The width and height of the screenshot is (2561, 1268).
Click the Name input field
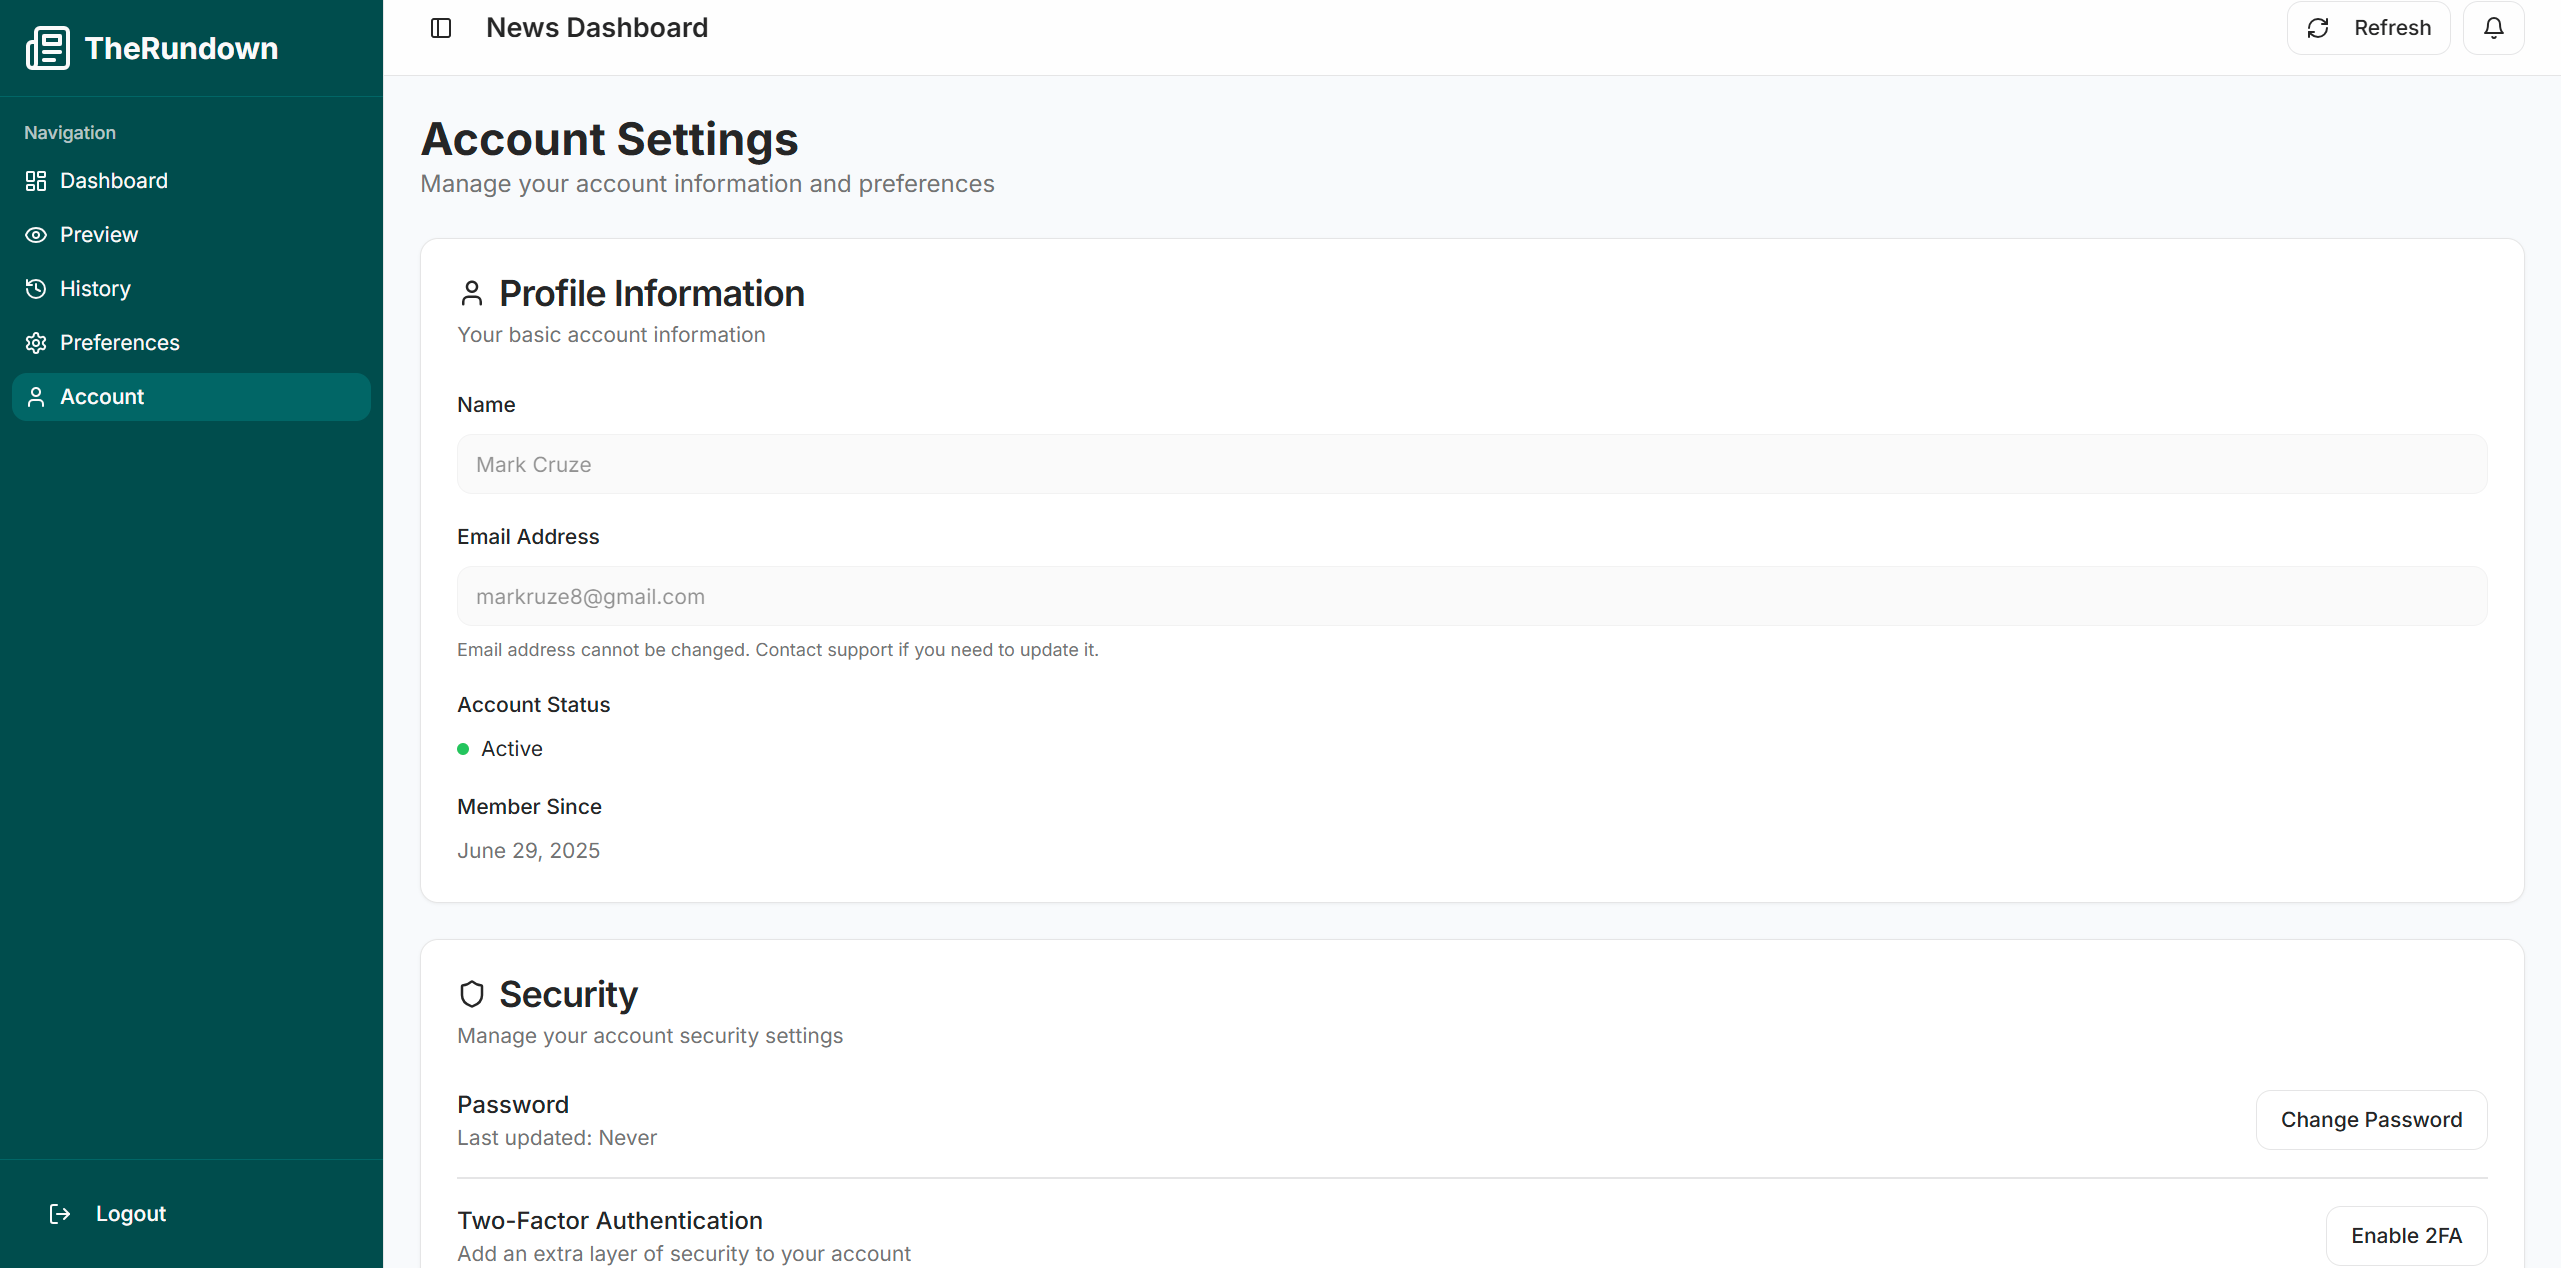(1472, 464)
